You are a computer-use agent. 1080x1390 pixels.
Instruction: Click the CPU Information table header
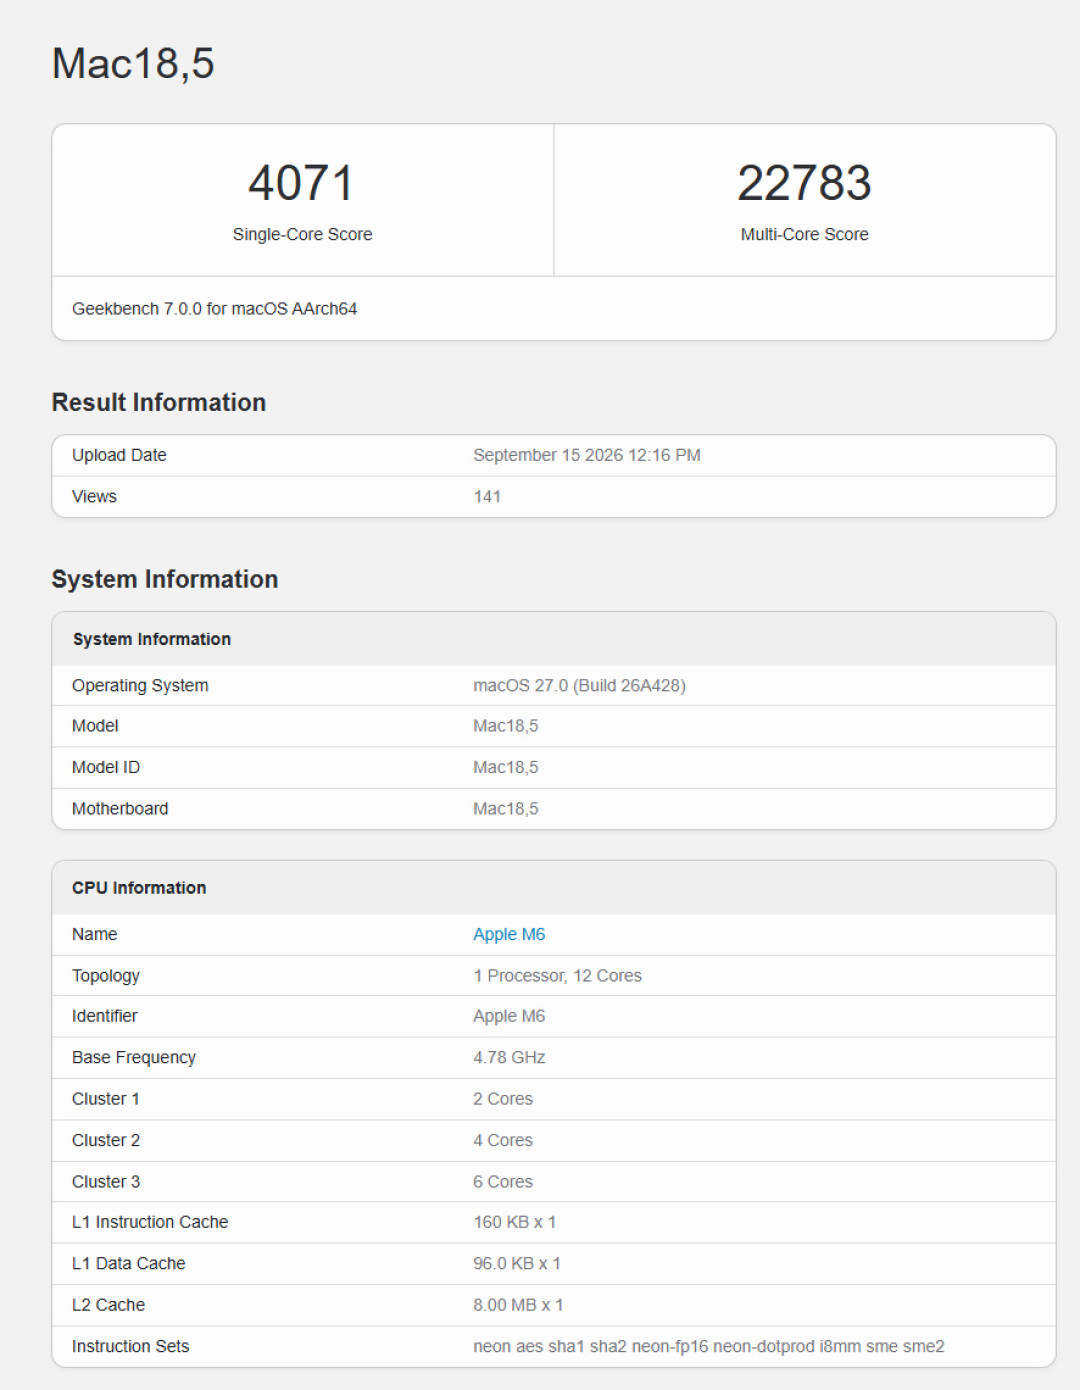(139, 888)
